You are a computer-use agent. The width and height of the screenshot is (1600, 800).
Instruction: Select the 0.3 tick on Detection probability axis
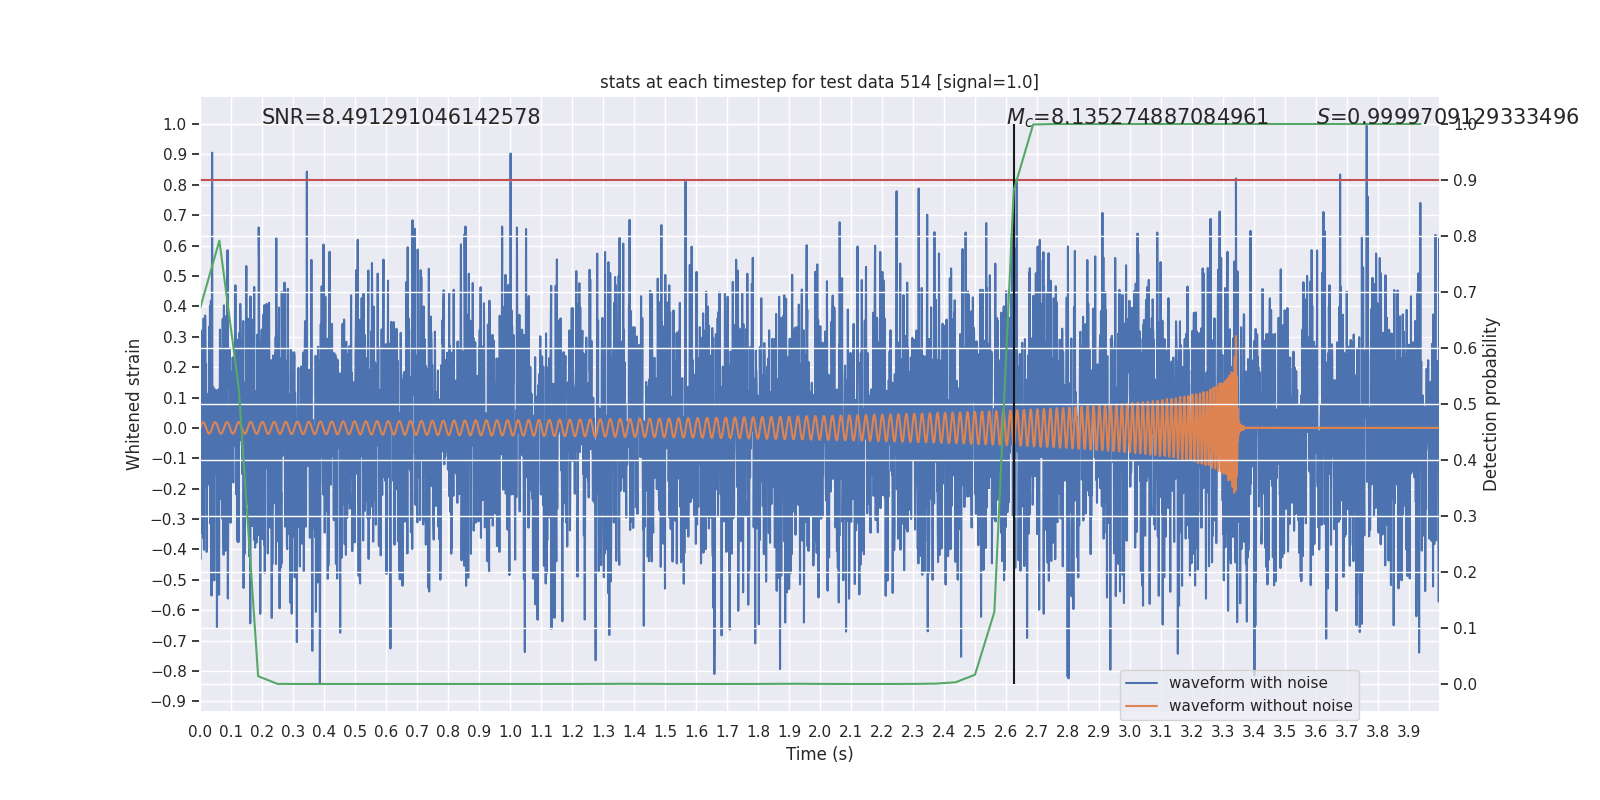coord(1465,517)
